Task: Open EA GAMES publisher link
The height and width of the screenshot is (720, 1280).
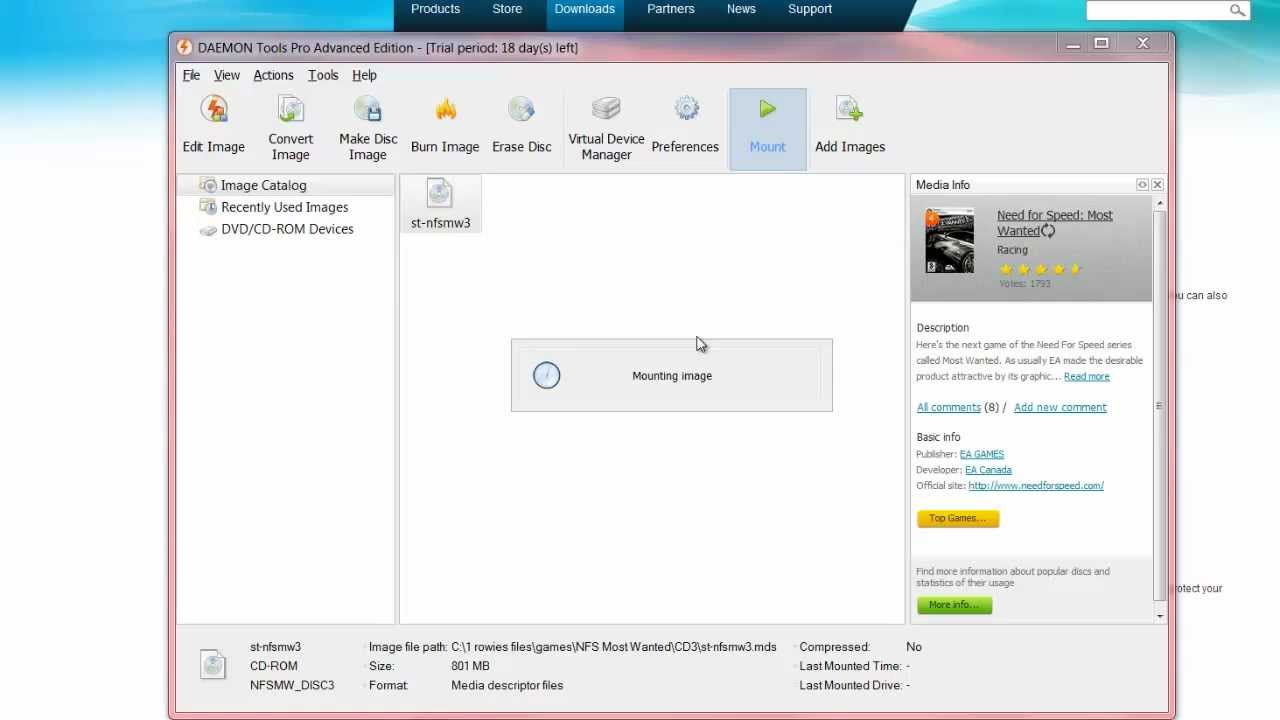Action: coord(981,454)
